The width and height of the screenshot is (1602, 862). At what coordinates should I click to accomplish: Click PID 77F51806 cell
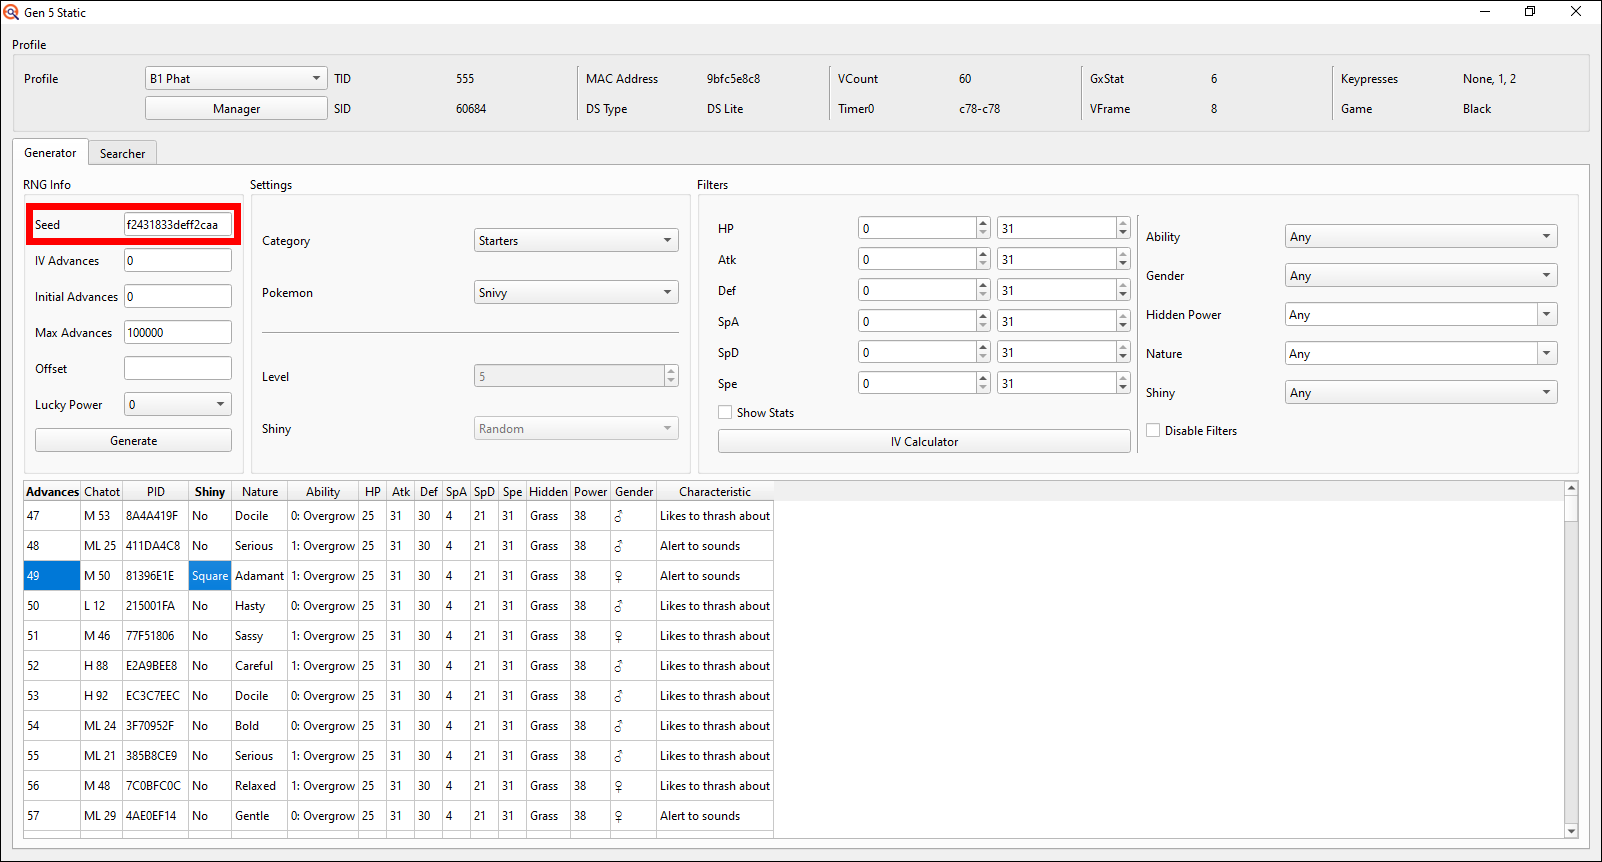156,636
